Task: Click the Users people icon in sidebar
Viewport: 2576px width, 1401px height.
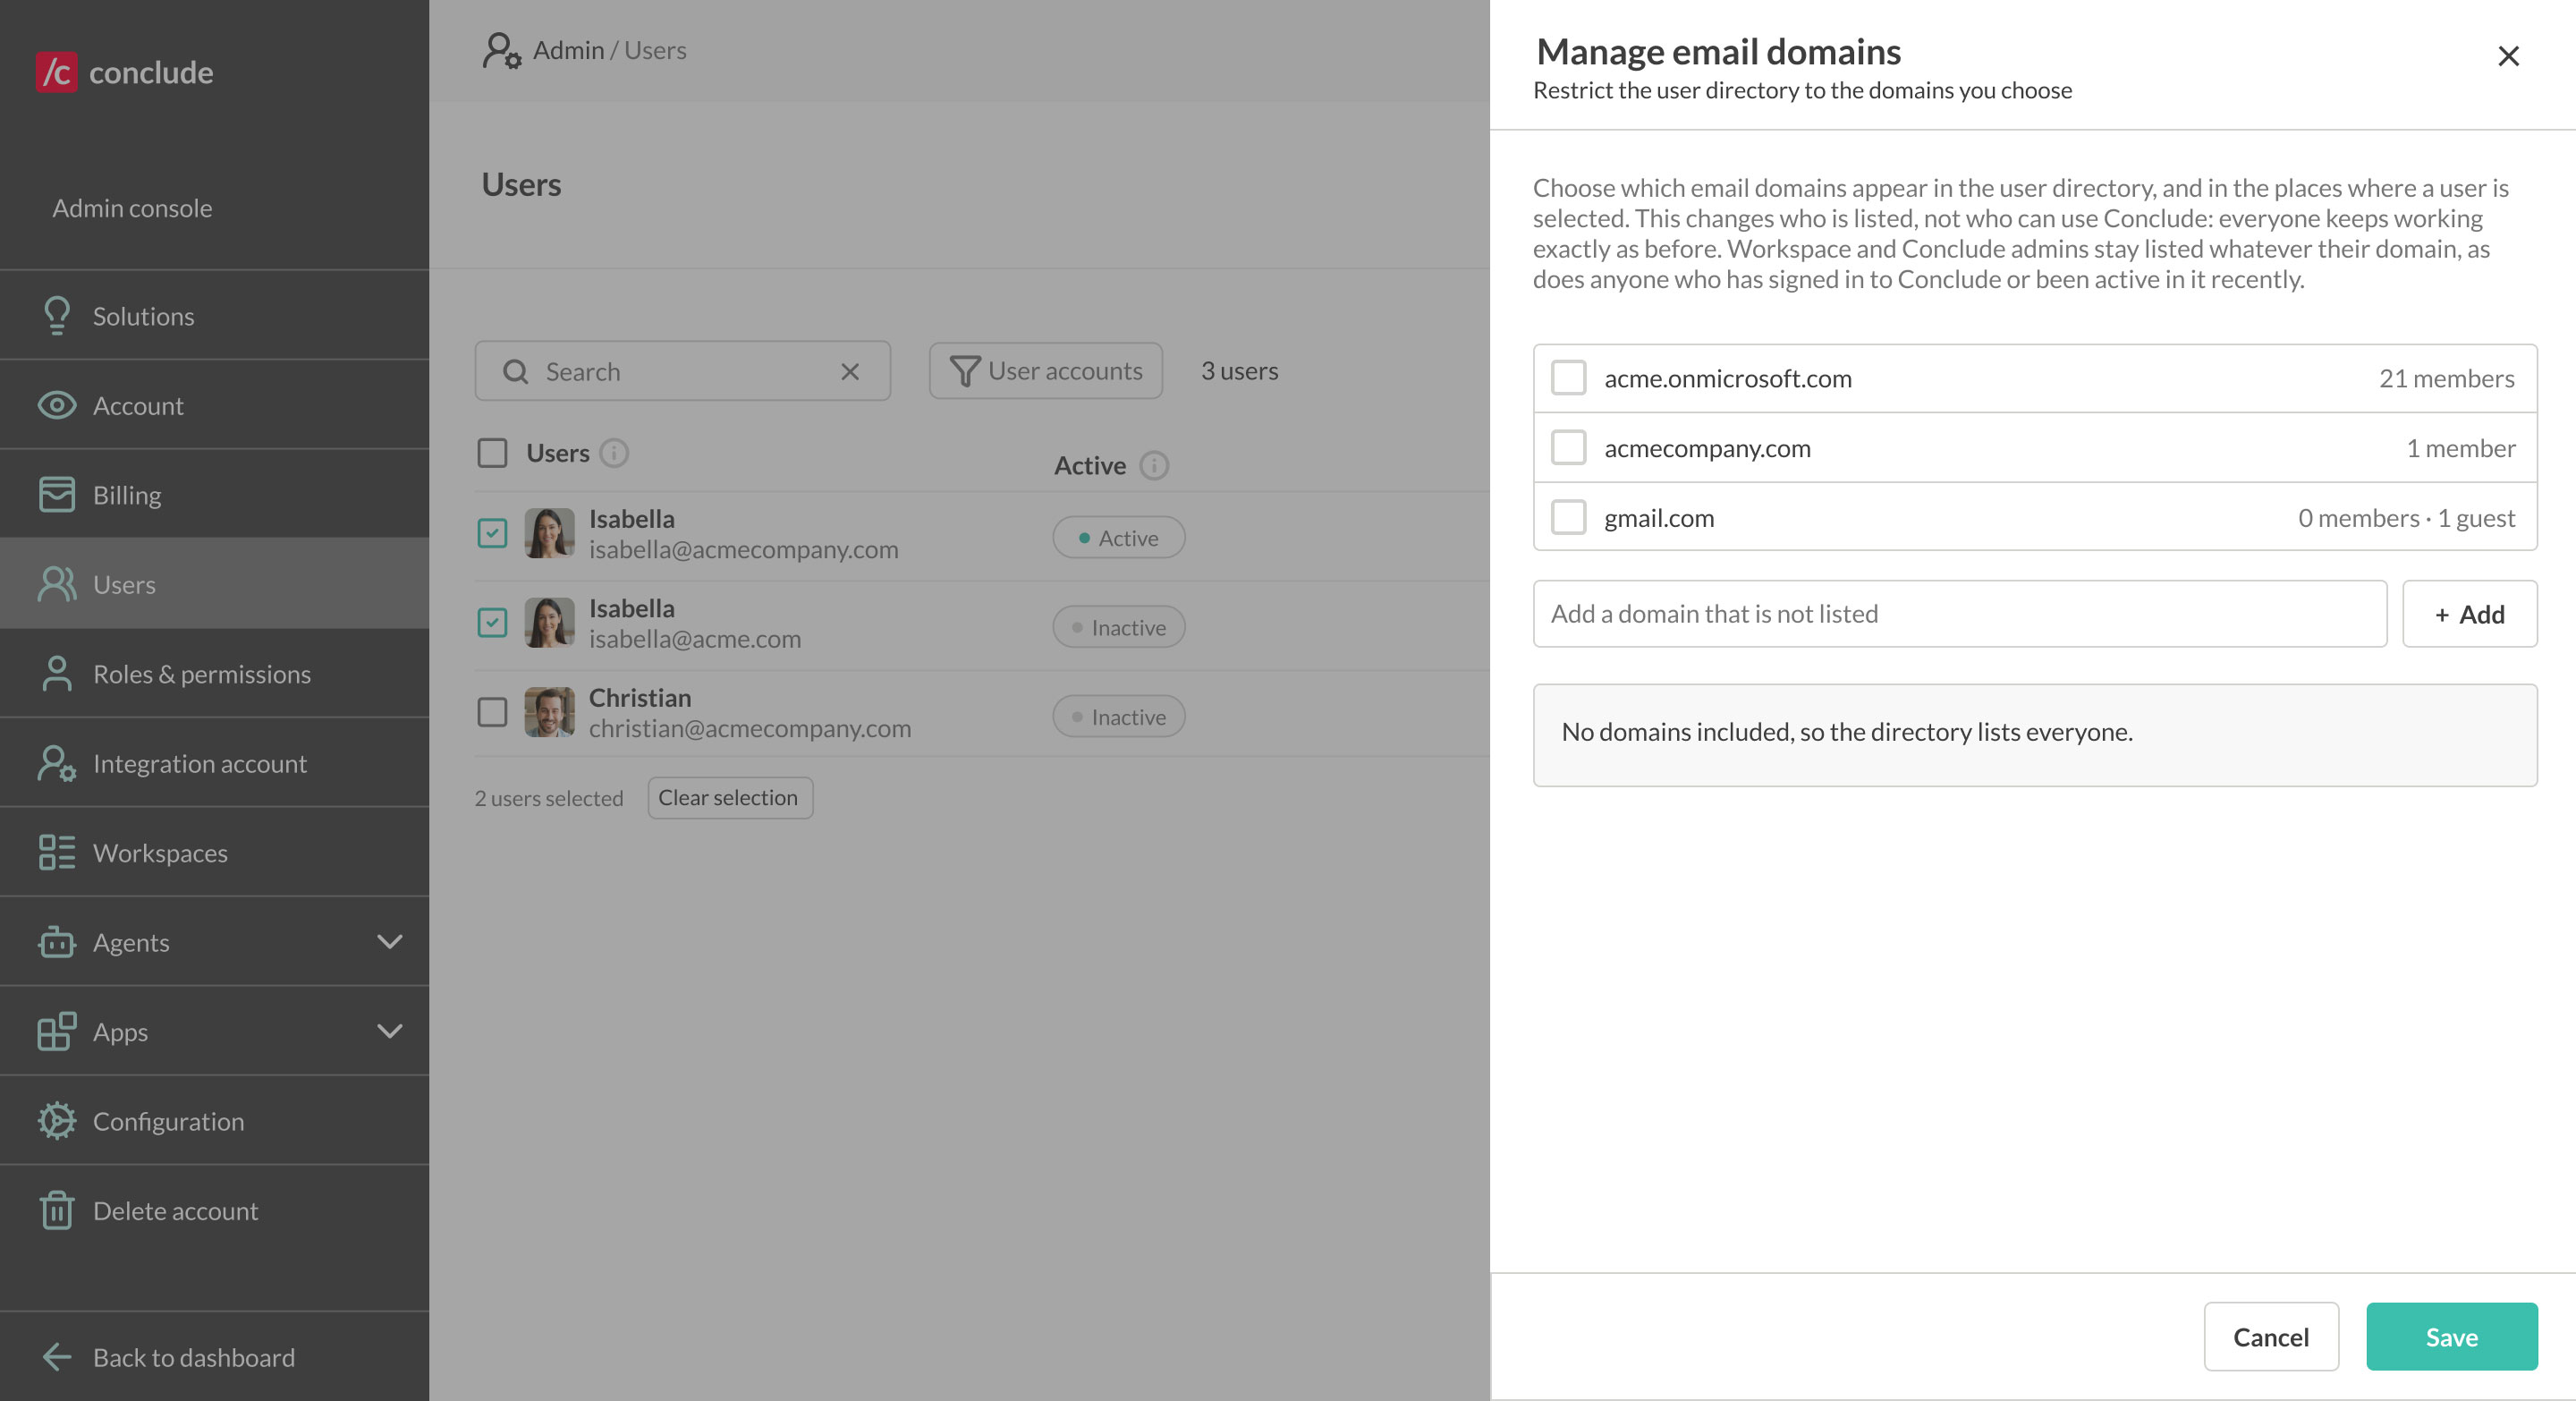Action: (57, 584)
